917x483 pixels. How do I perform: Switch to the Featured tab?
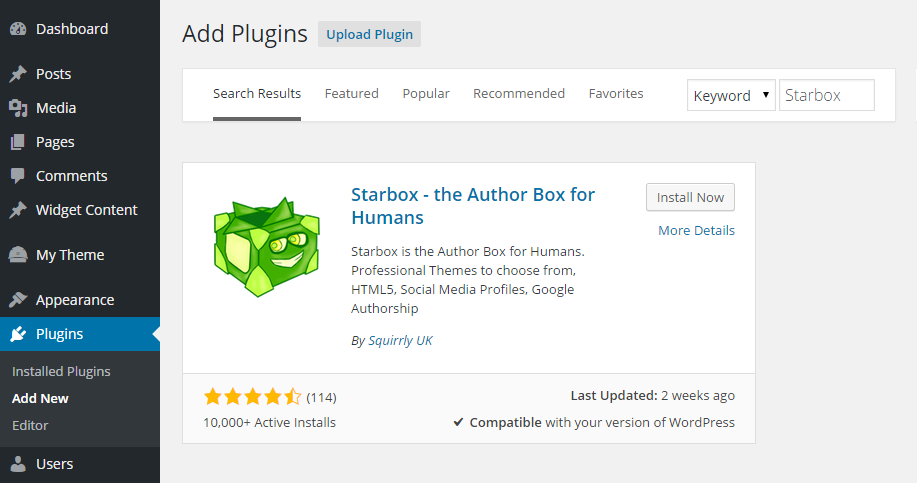pyautogui.click(x=351, y=94)
